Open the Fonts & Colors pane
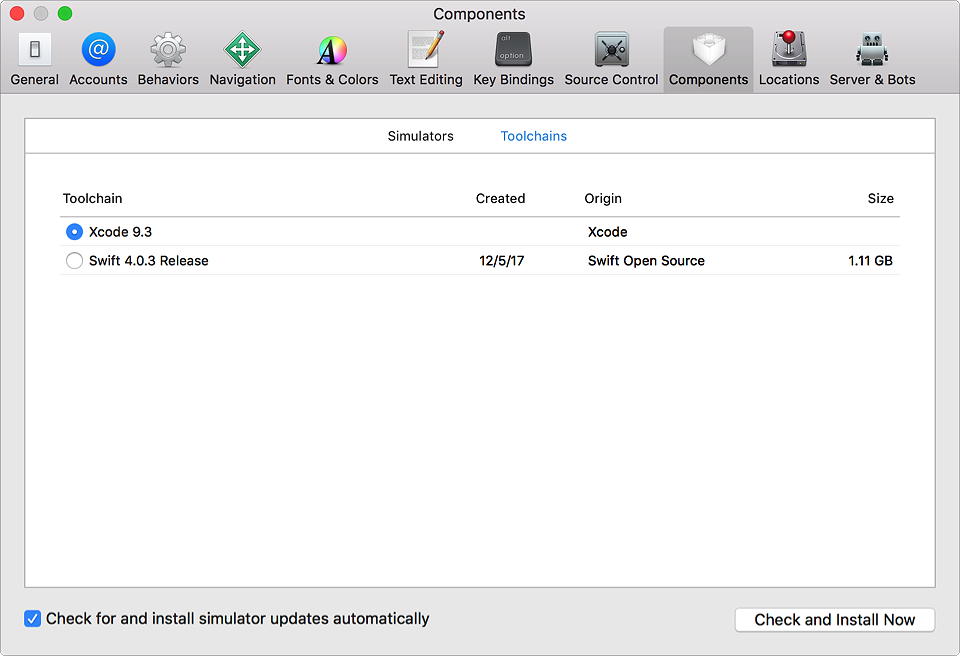This screenshot has width=960, height=656. pyautogui.click(x=332, y=59)
